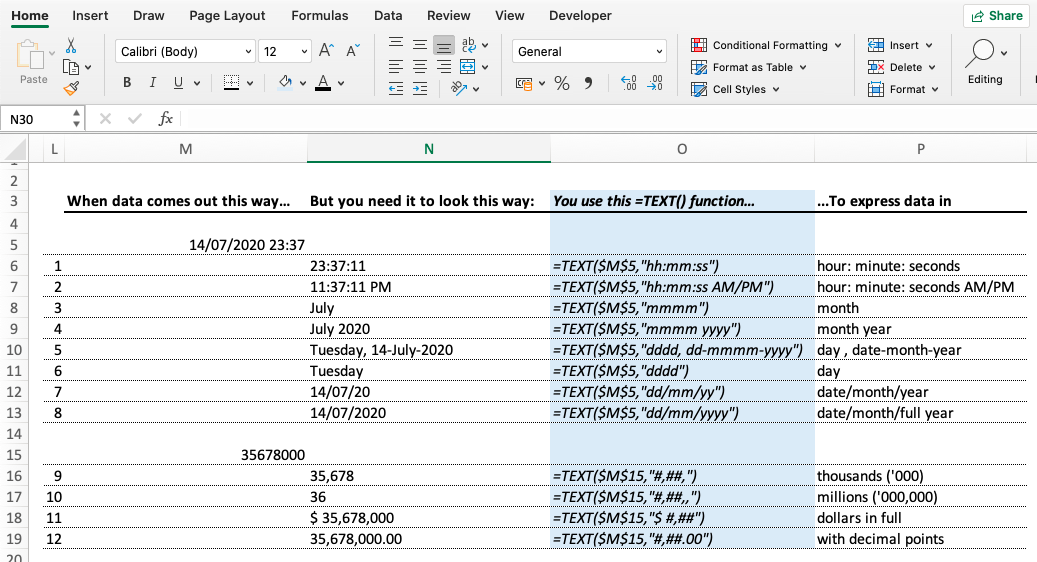Click the Wrap Text icon

(469, 44)
